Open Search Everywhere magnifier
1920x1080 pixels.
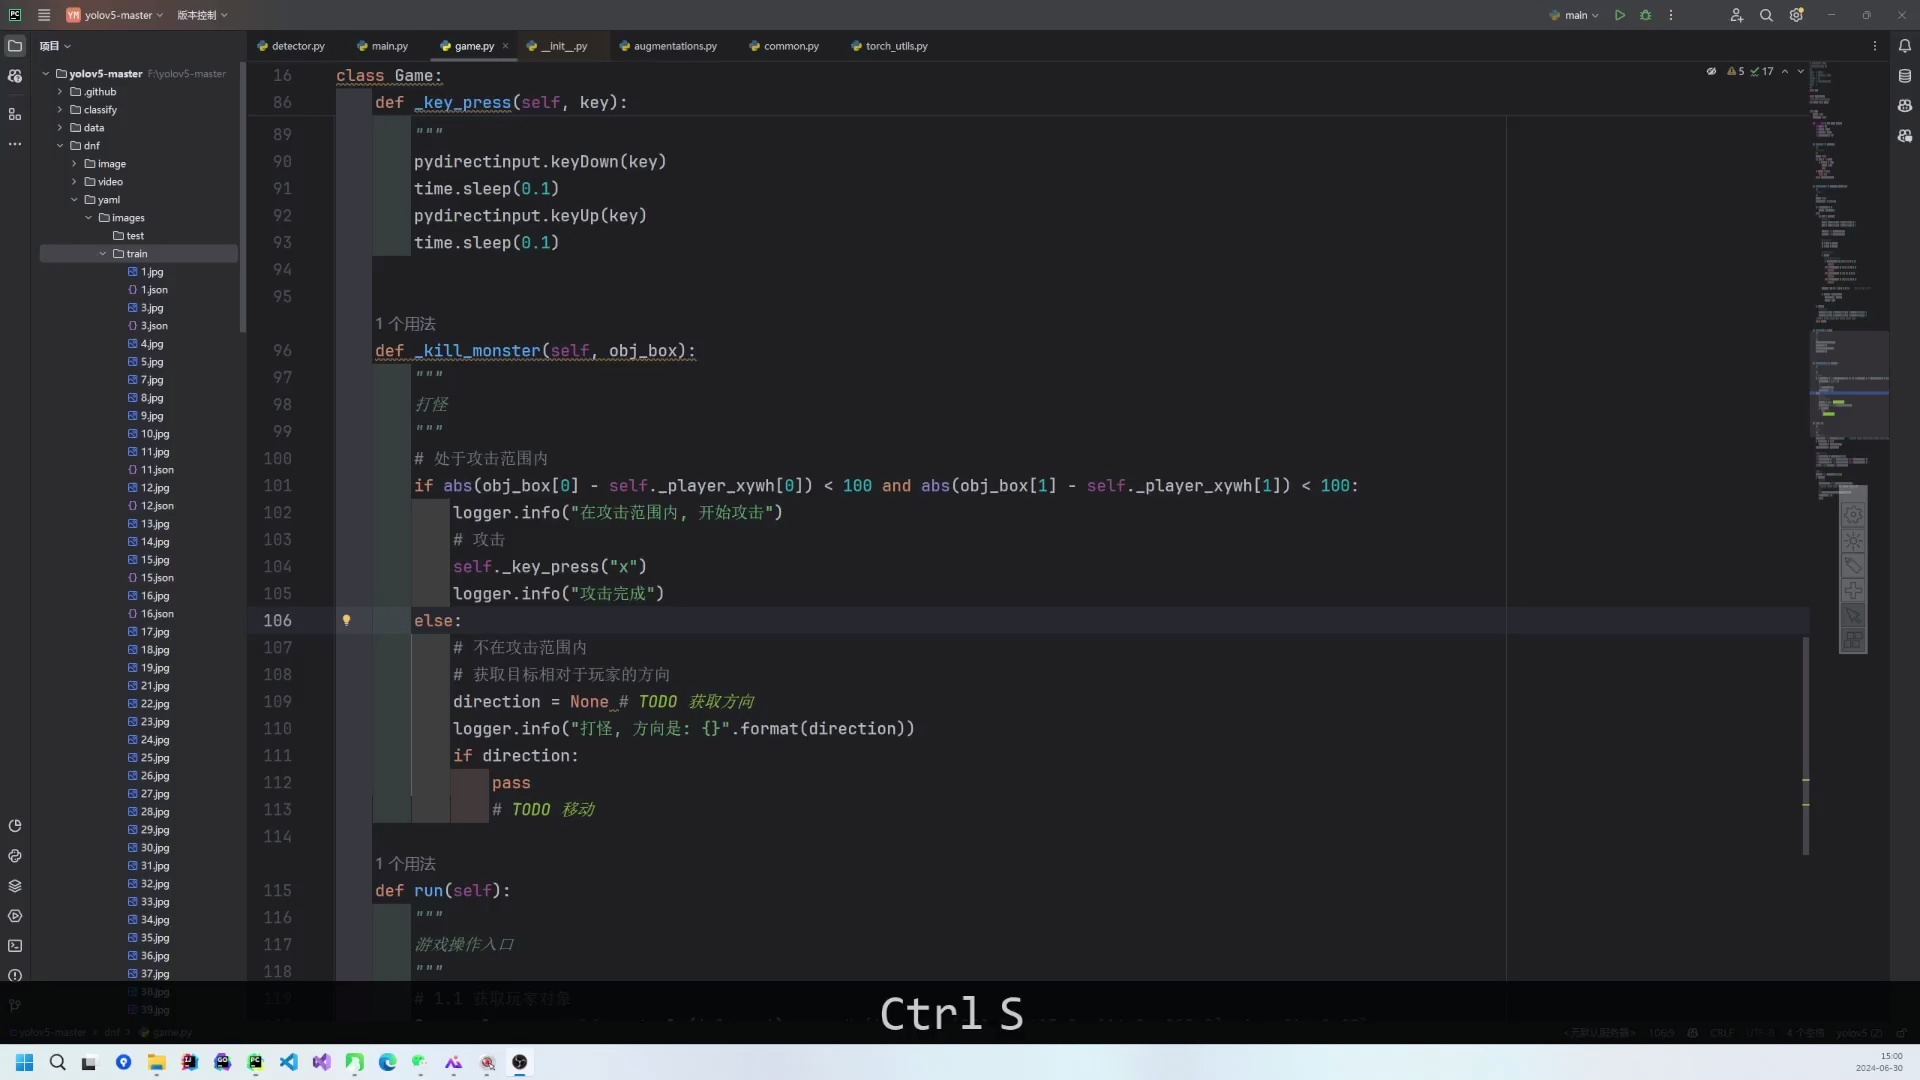point(1766,15)
